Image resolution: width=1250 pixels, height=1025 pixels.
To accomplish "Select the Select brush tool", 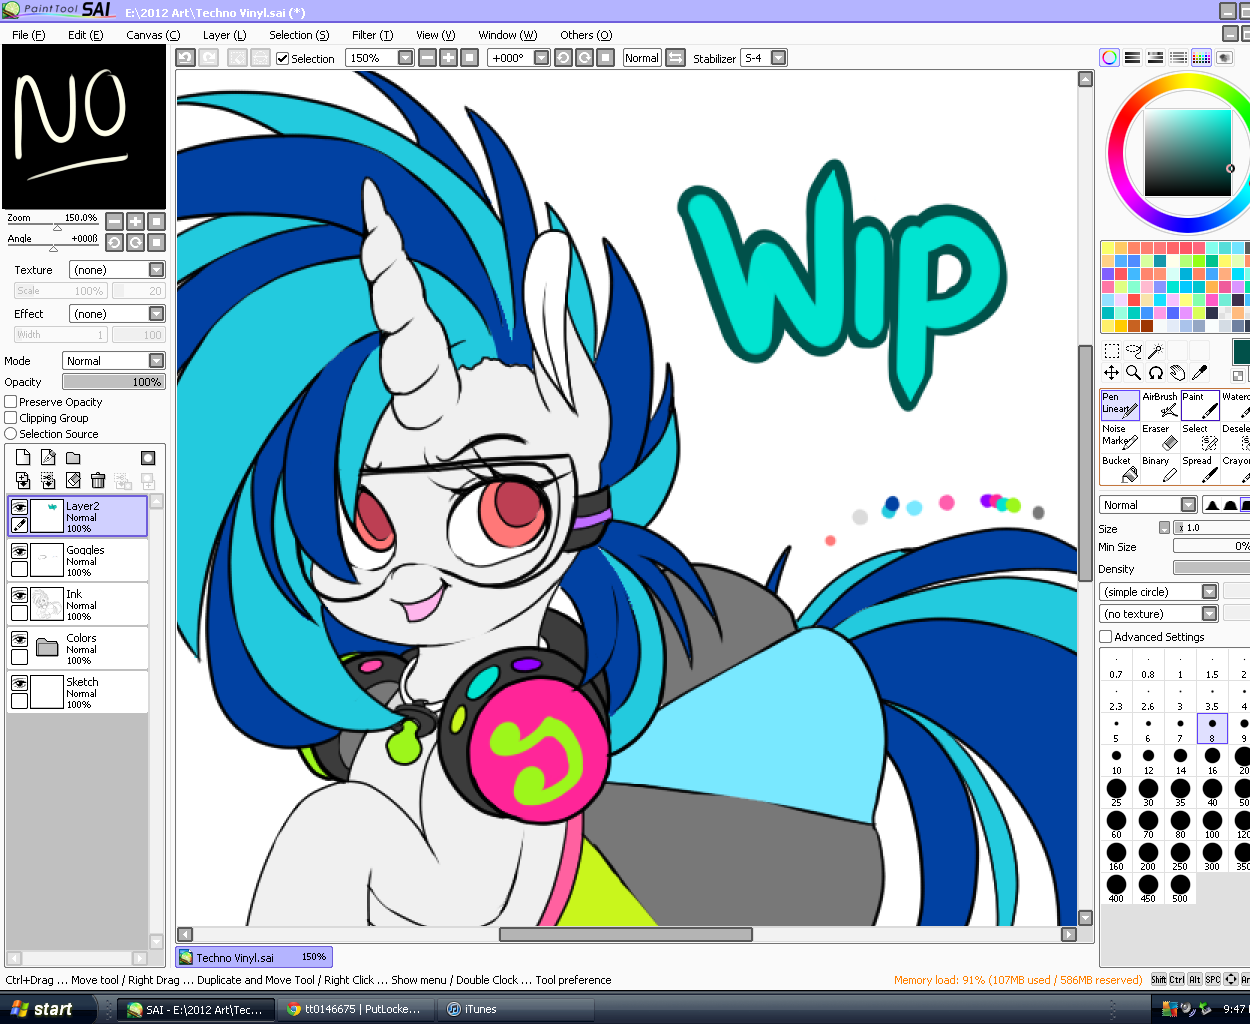I will [x=1200, y=437].
